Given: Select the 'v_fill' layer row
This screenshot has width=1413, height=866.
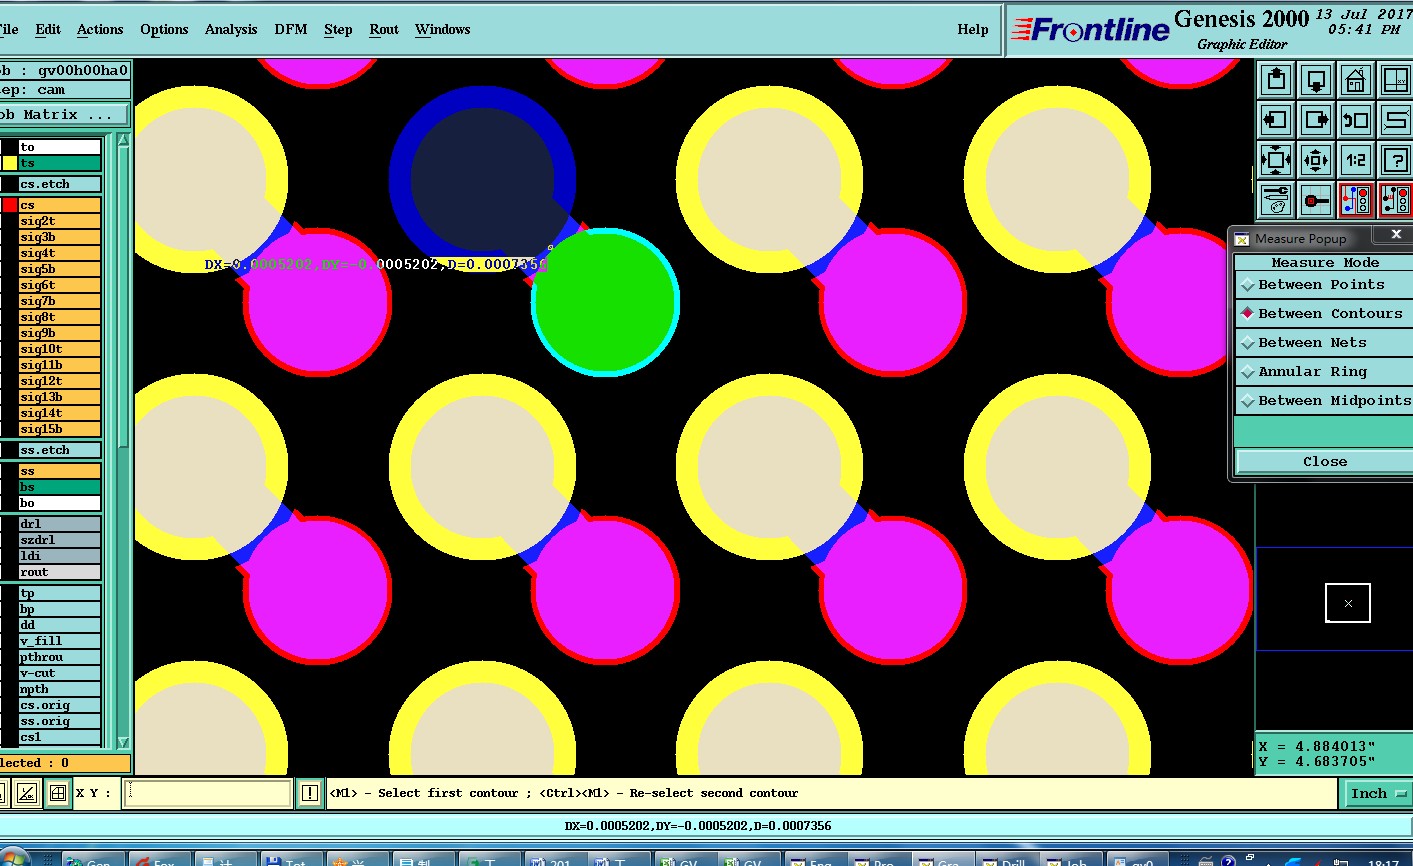Looking at the screenshot, I should pos(60,641).
